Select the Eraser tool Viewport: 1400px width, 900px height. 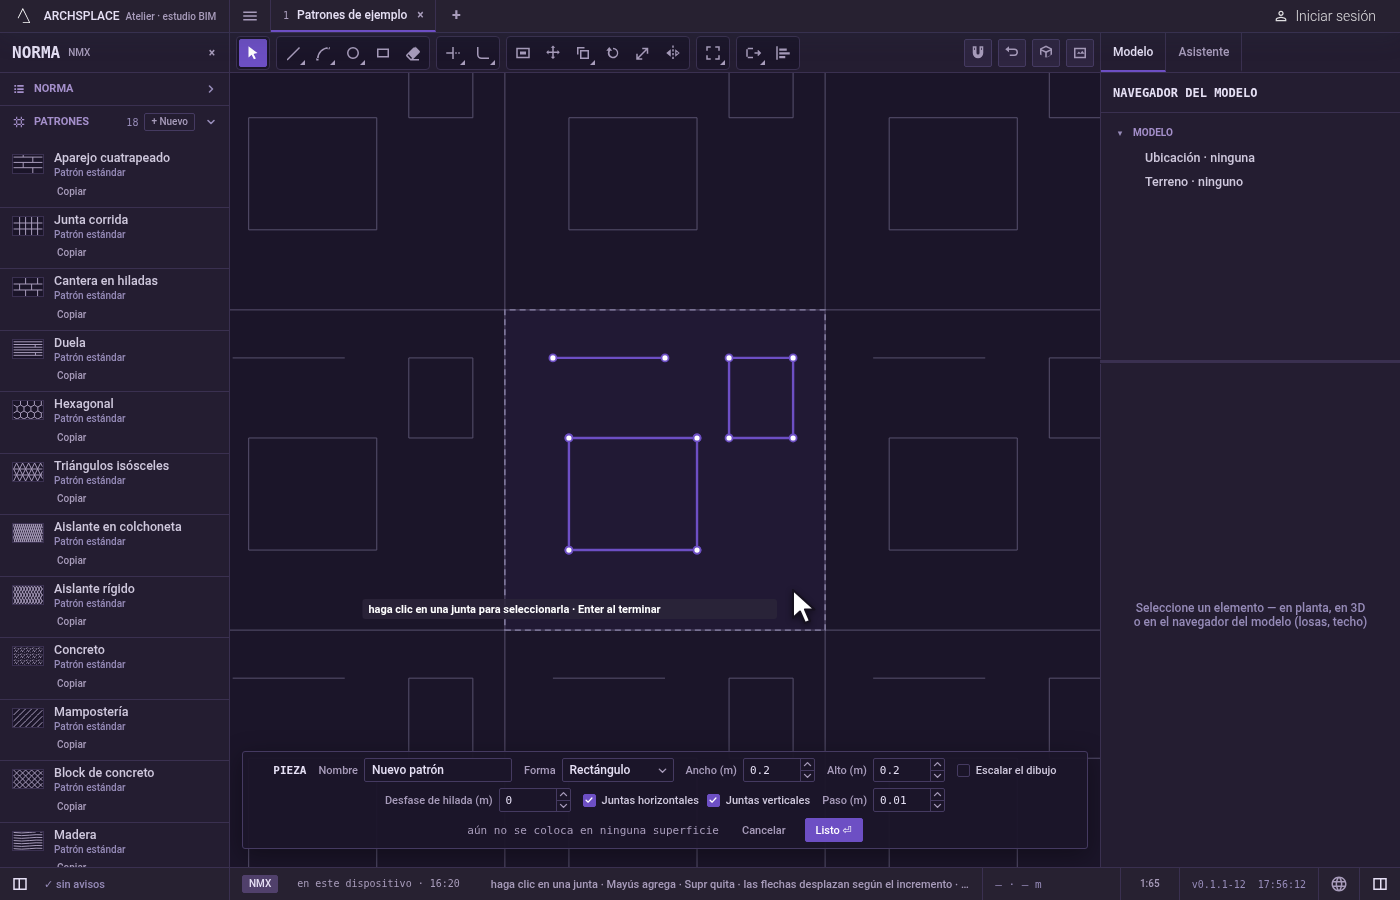point(413,53)
